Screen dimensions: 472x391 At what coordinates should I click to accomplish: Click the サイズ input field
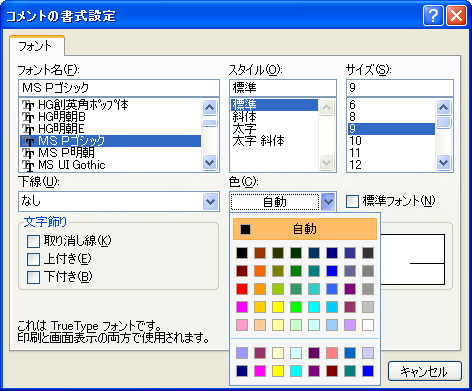tap(400, 88)
